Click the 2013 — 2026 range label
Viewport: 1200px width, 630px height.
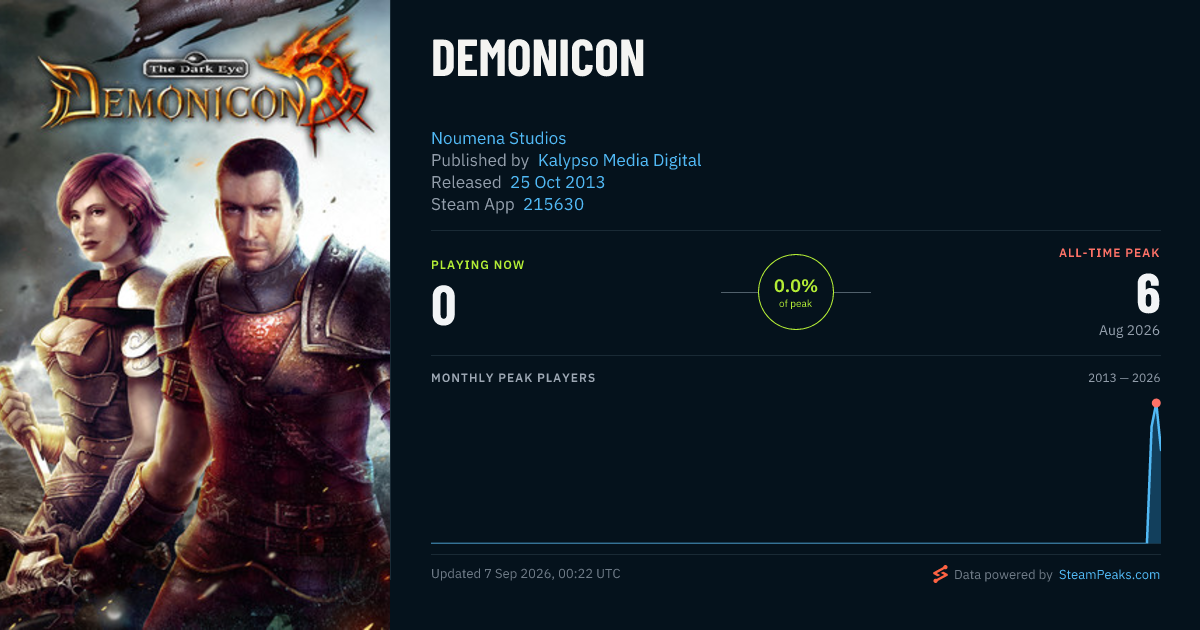click(x=1124, y=378)
